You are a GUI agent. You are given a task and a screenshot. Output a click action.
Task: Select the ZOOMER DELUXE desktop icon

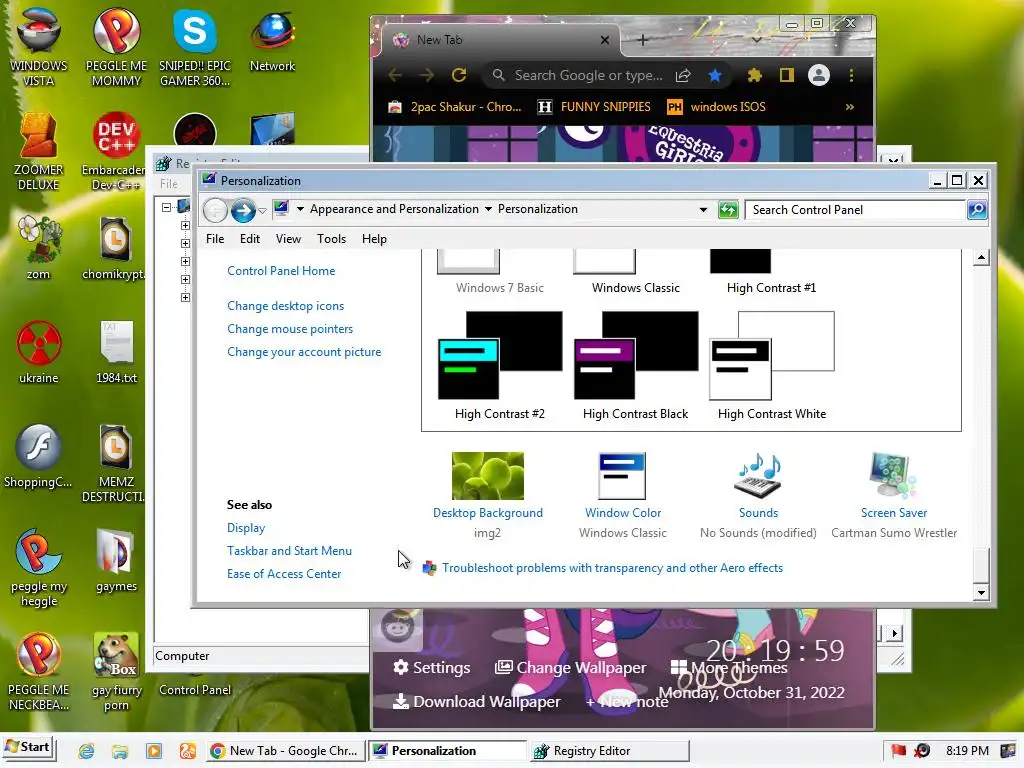38,151
